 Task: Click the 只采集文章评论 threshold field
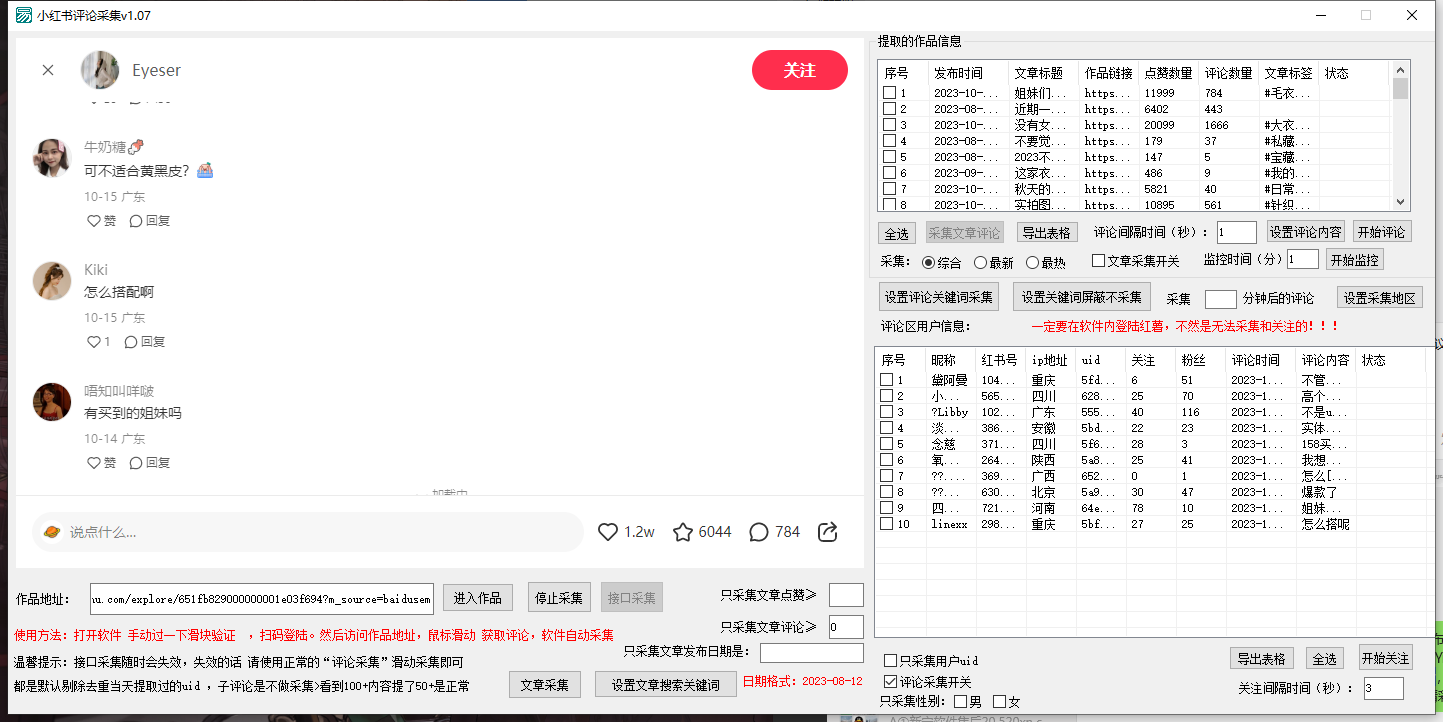click(x=846, y=627)
